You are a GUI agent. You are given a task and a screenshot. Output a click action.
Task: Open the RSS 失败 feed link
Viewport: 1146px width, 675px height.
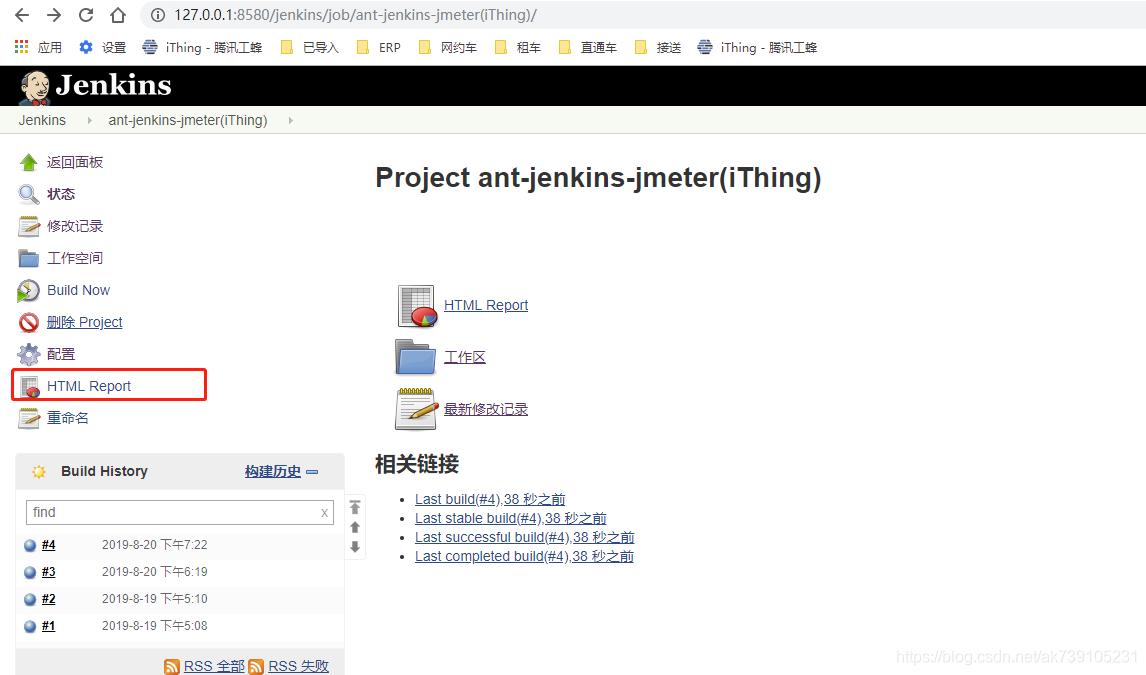pos(298,666)
